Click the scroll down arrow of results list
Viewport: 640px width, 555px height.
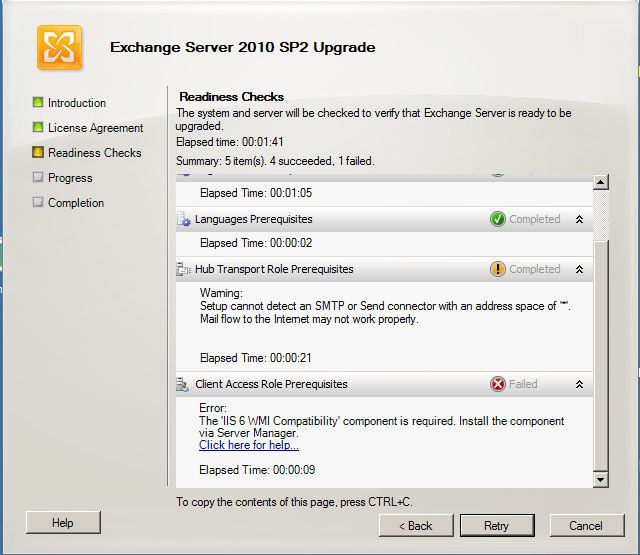(x=600, y=480)
